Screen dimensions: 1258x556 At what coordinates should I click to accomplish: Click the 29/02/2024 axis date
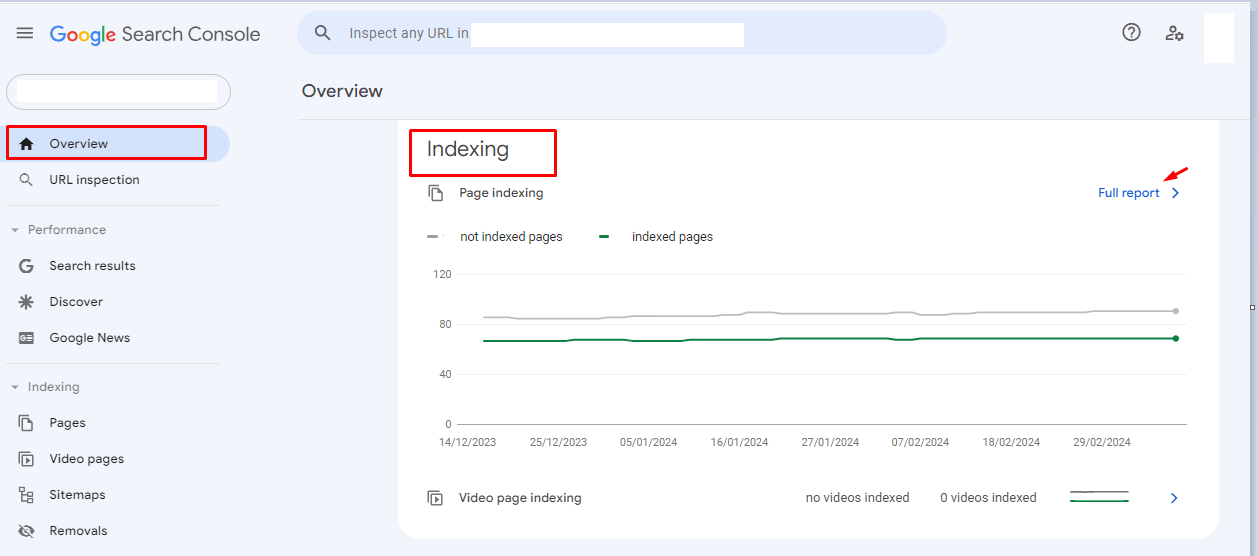pos(1102,442)
